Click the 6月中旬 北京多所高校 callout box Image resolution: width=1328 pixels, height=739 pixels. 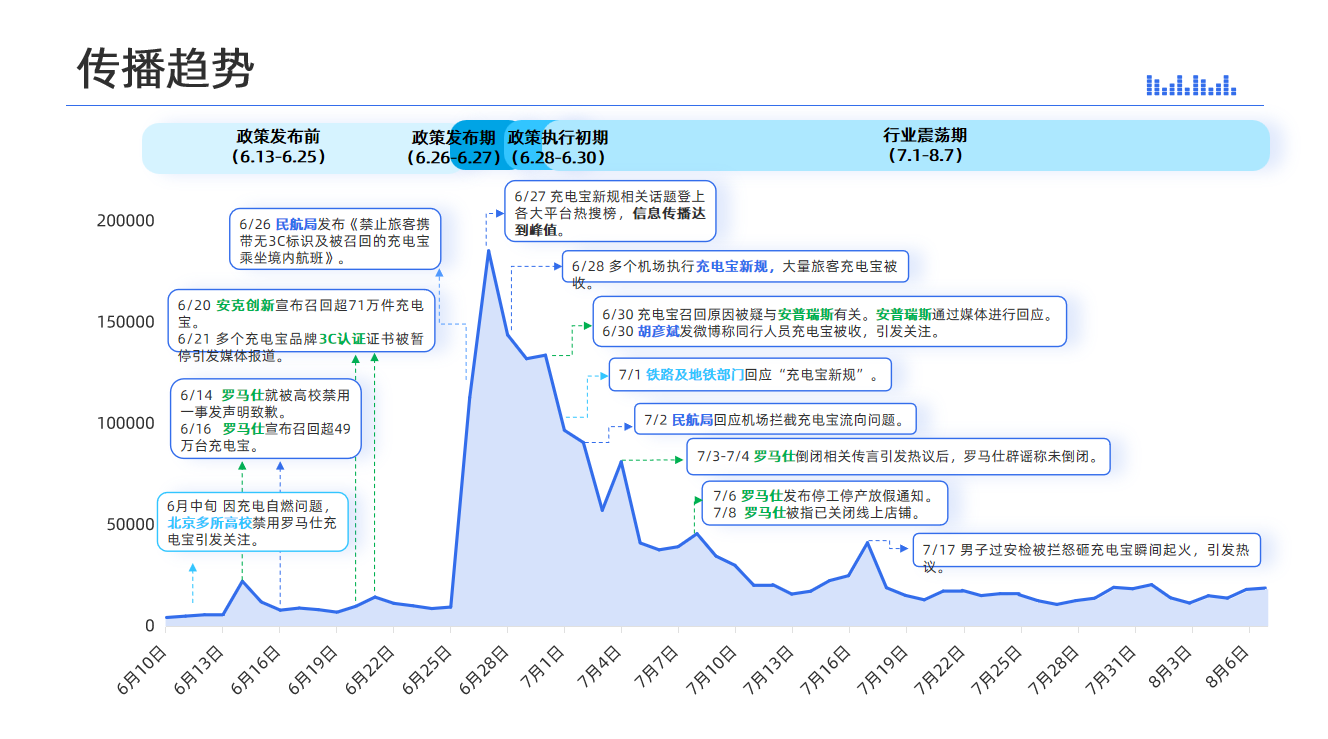click(252, 522)
